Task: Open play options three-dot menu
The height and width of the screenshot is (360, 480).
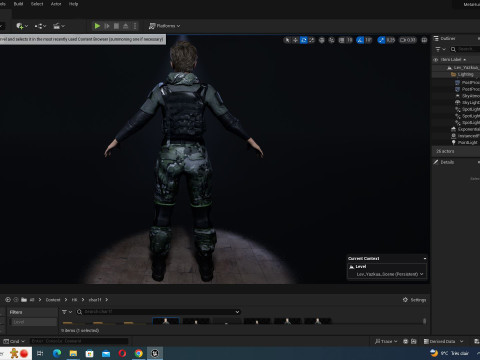Action: (x=135, y=26)
